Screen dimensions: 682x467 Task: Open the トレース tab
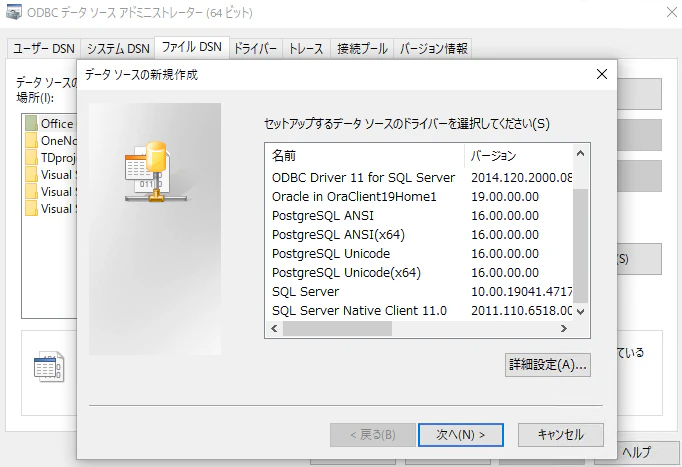[x=306, y=48]
